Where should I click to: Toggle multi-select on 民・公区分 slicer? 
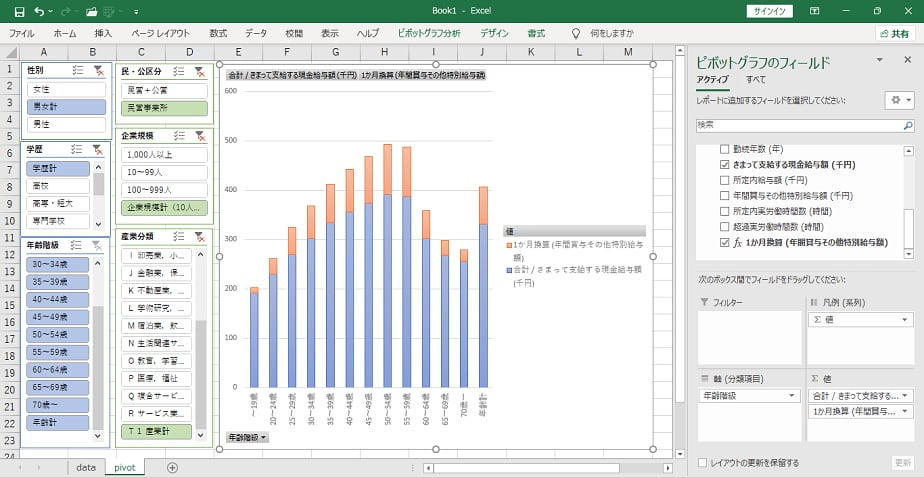(178, 71)
